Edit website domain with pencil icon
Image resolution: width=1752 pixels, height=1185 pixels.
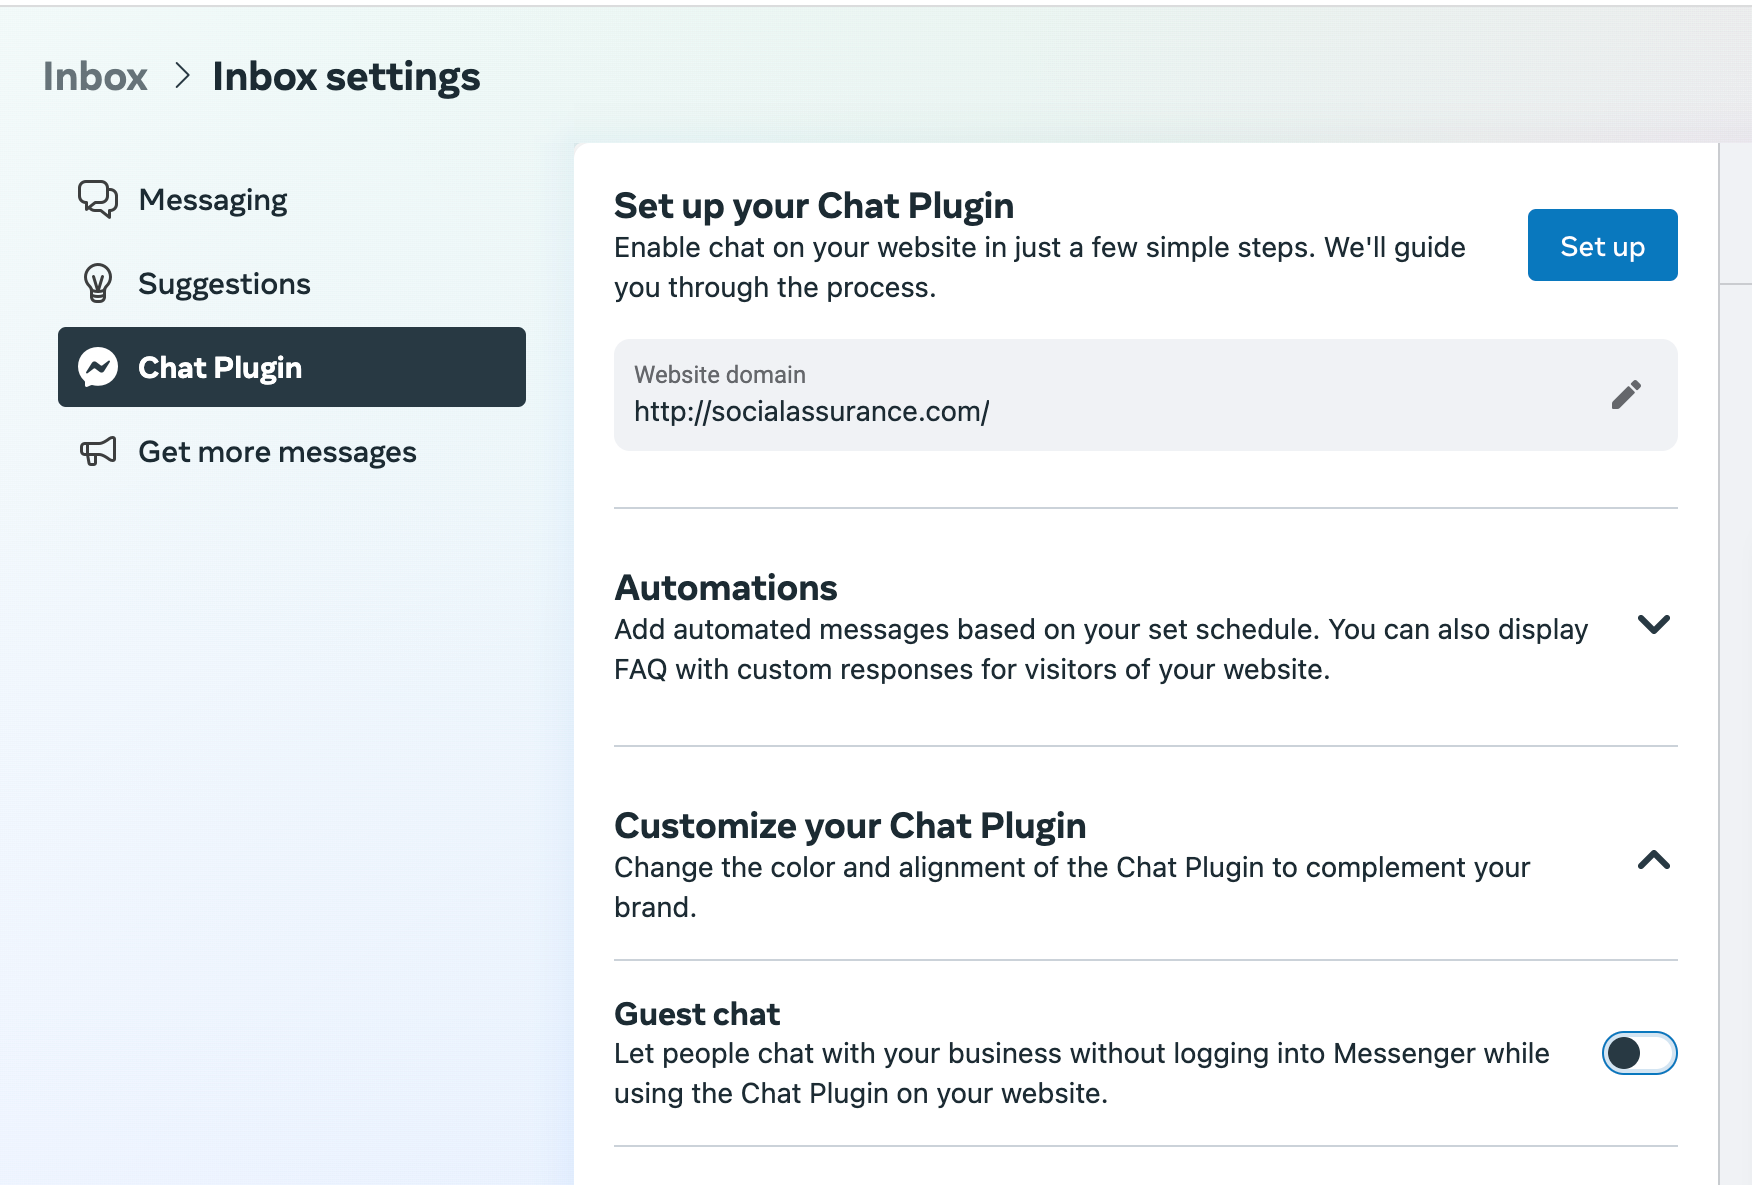click(x=1626, y=395)
